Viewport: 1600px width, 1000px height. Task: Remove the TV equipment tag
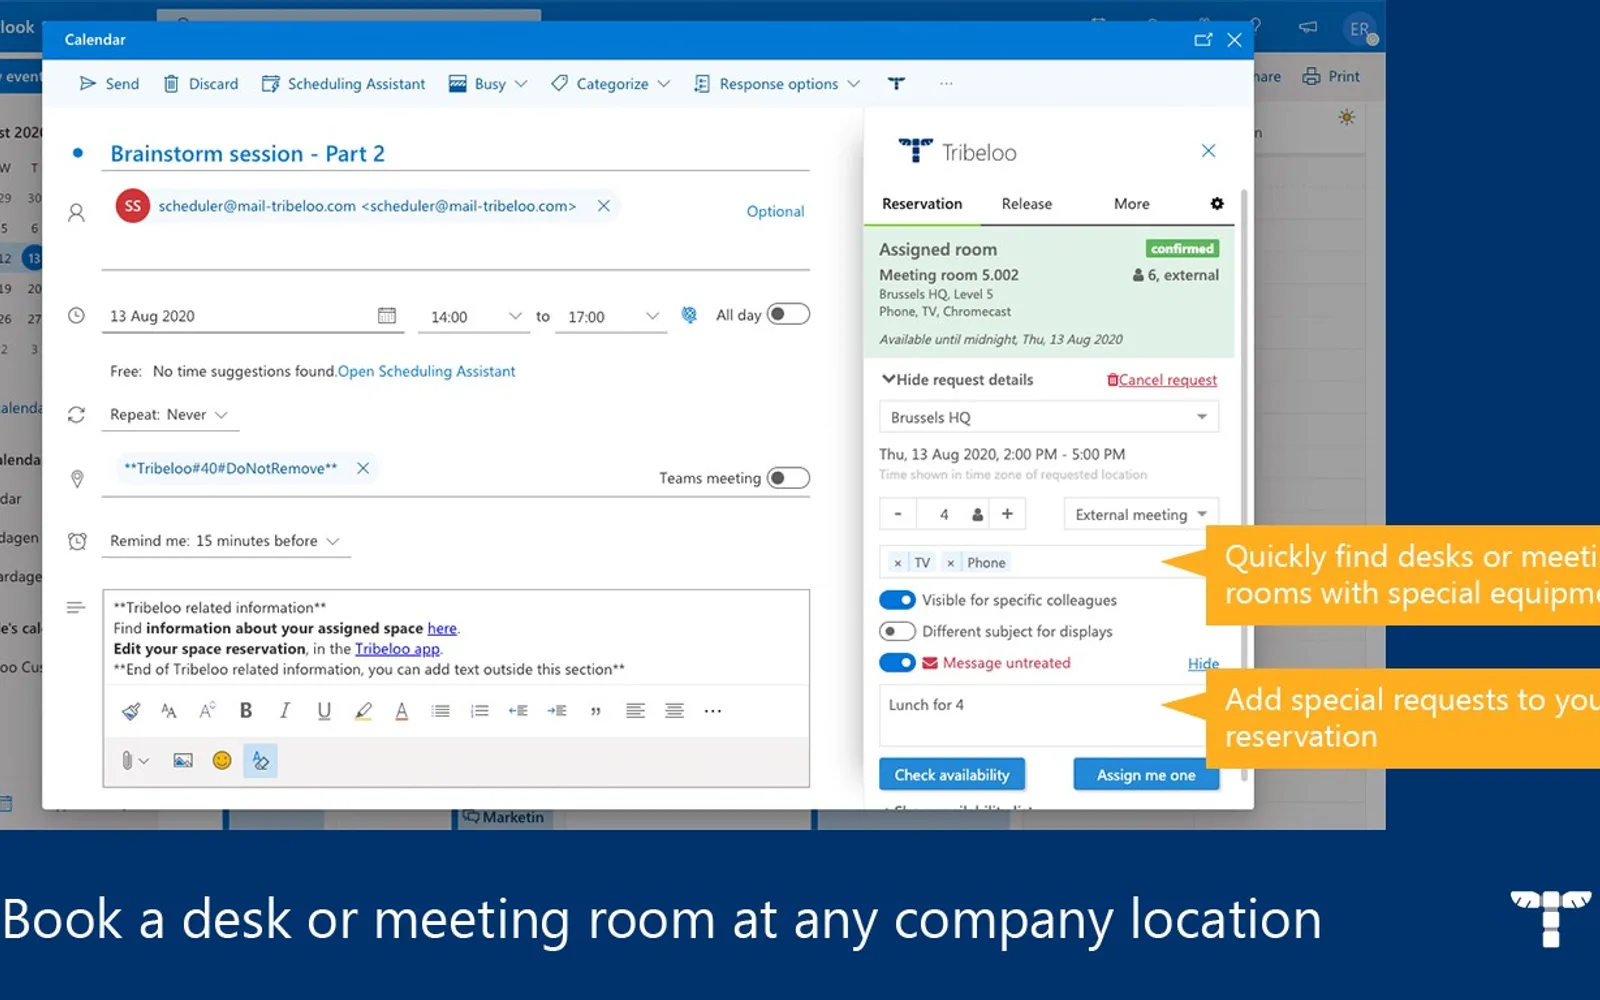tap(897, 563)
